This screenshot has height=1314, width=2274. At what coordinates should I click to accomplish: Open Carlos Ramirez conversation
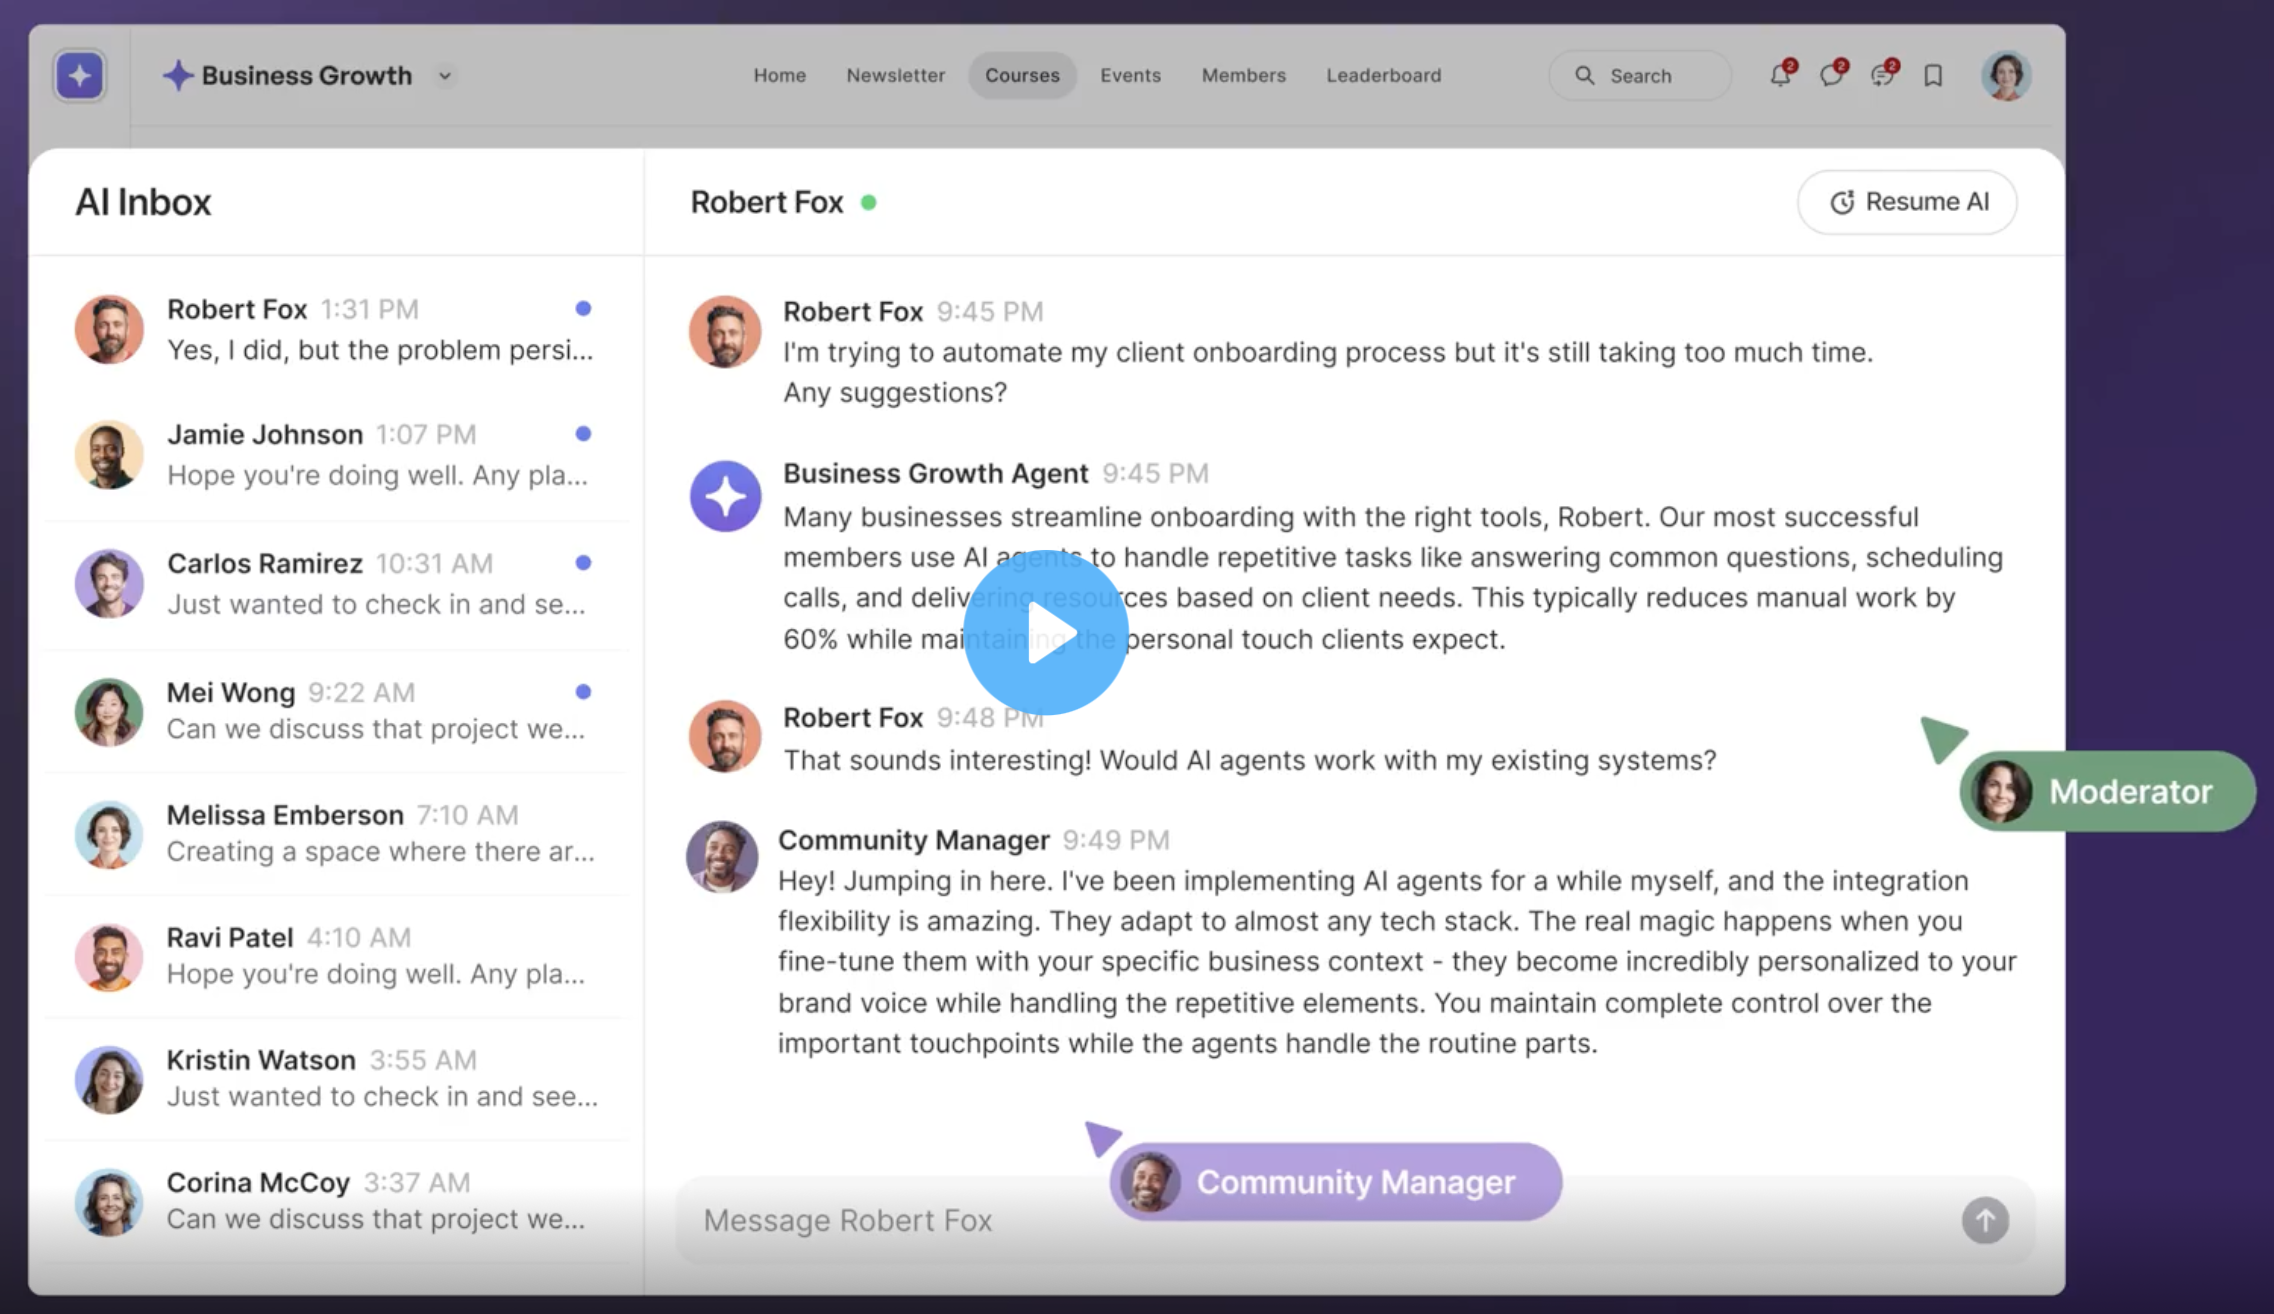point(336,584)
